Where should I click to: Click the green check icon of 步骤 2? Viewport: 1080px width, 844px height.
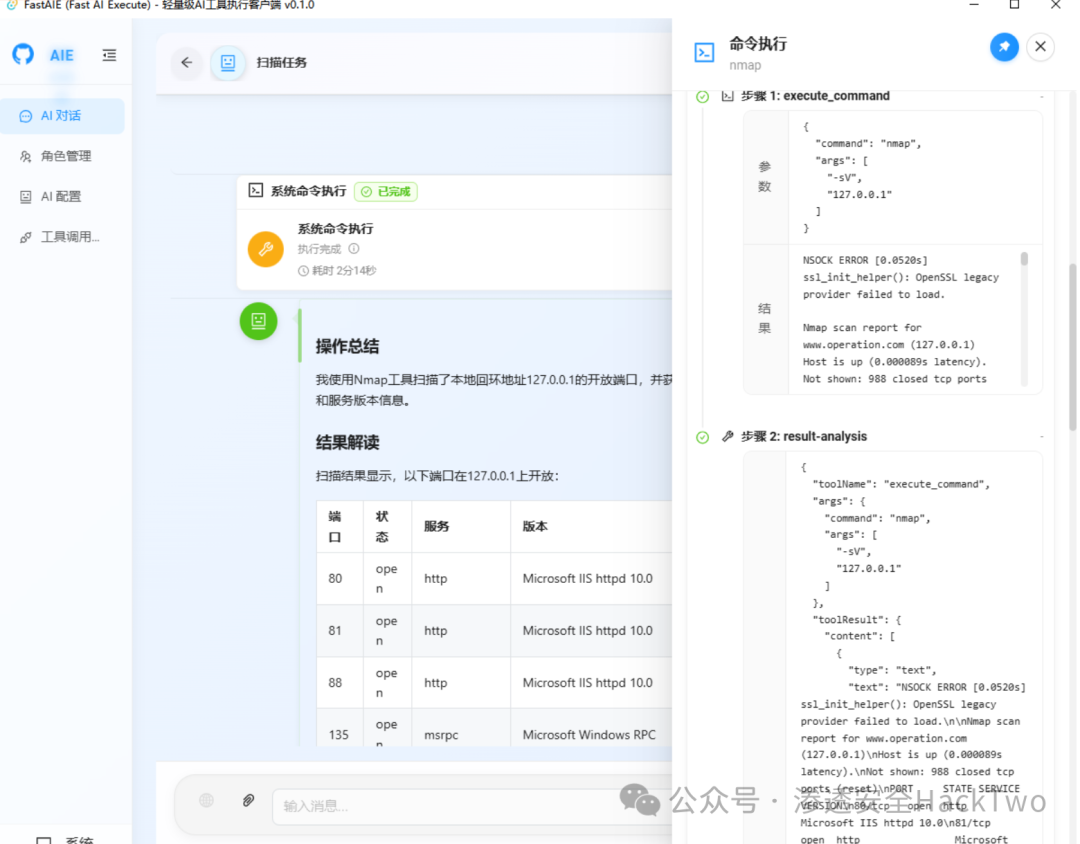(703, 438)
